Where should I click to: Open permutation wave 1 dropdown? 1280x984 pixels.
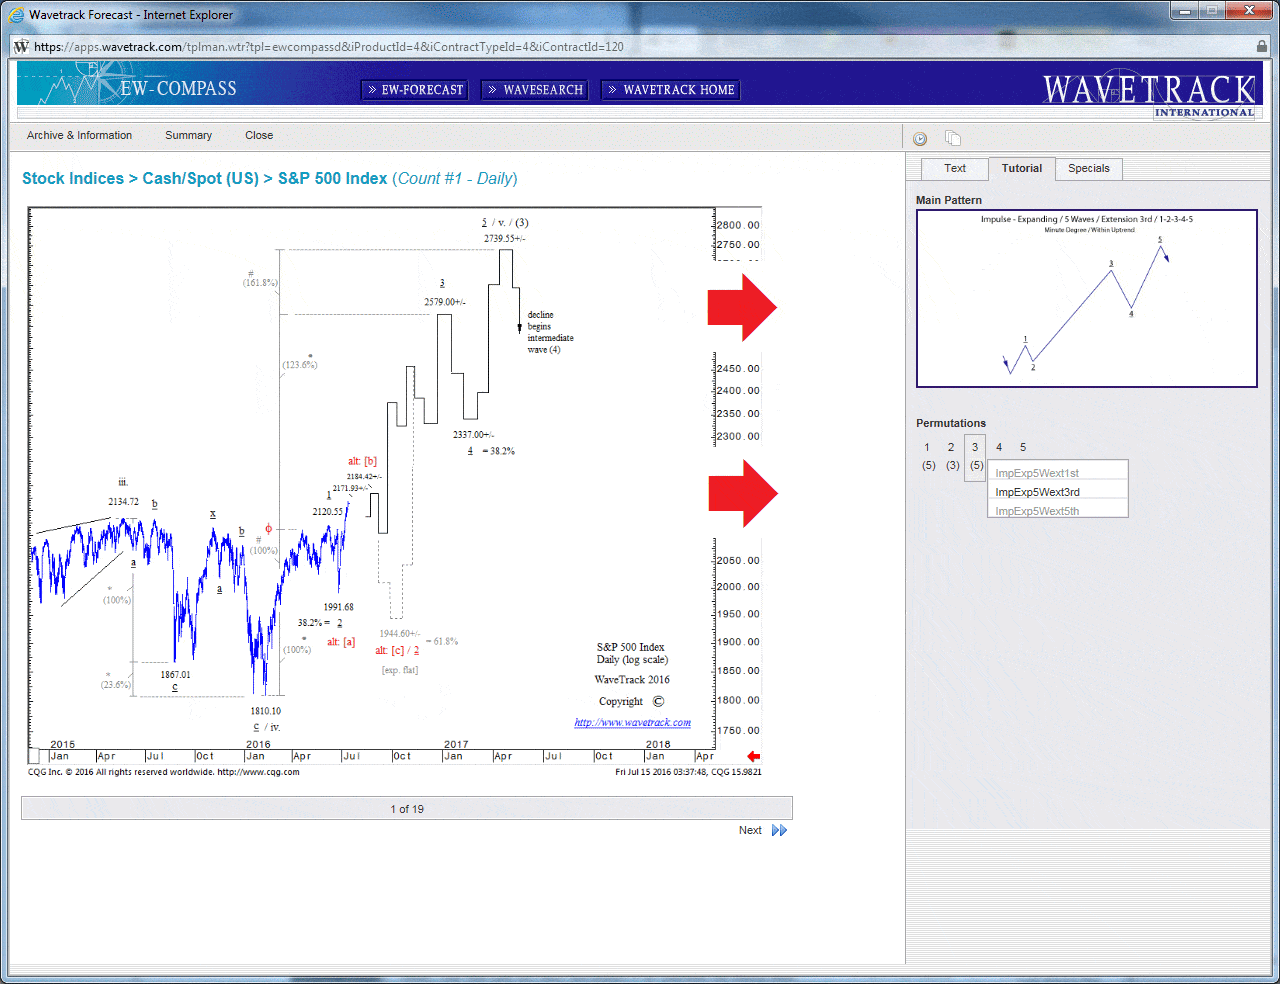pos(927,456)
